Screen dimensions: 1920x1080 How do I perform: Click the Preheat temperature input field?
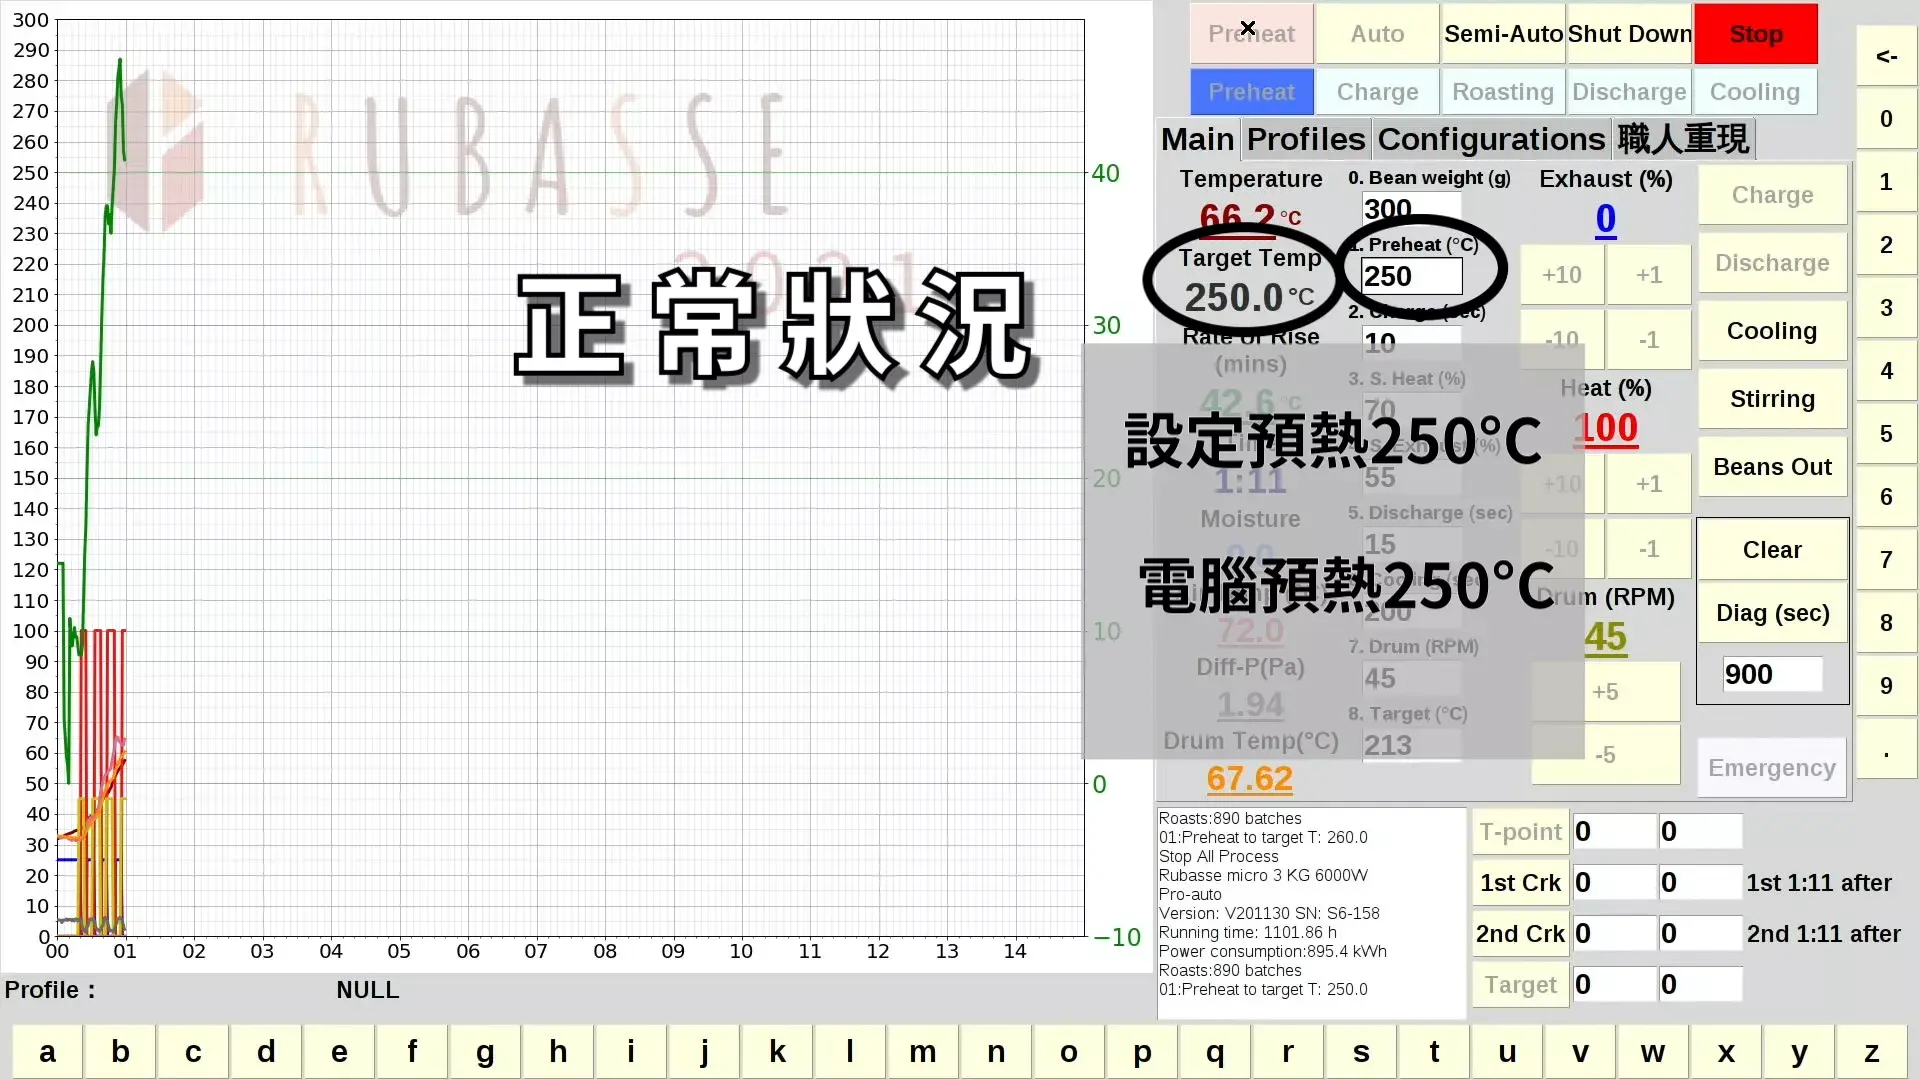click(x=1411, y=276)
